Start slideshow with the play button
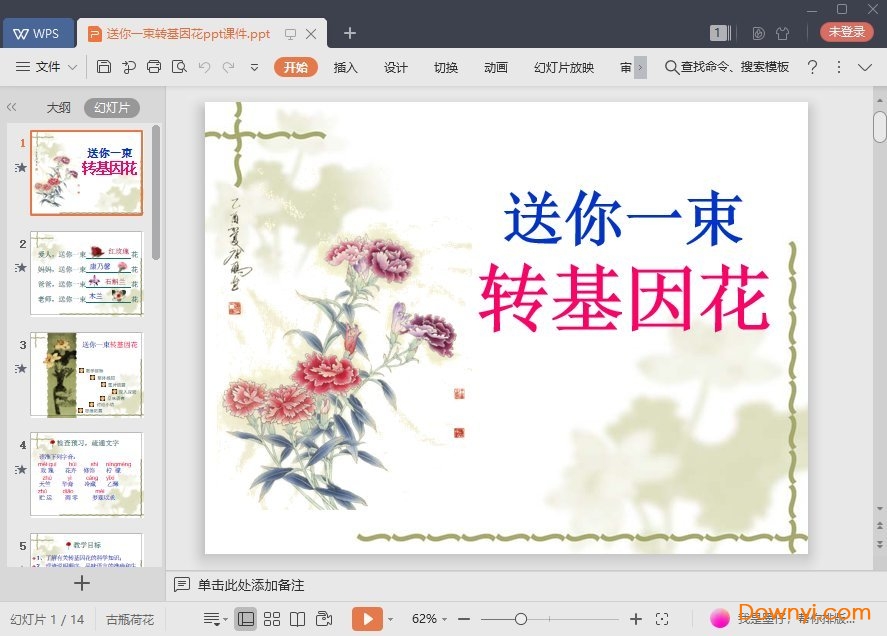This screenshot has width=887, height=636. click(368, 618)
